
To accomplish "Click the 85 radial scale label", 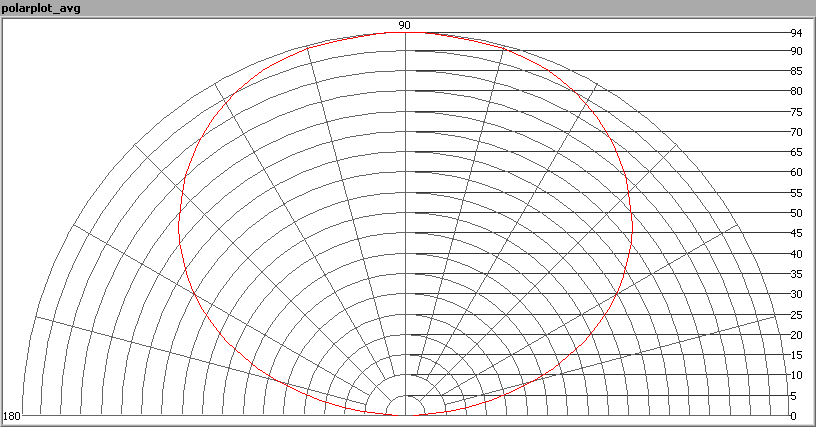I will [795, 71].
